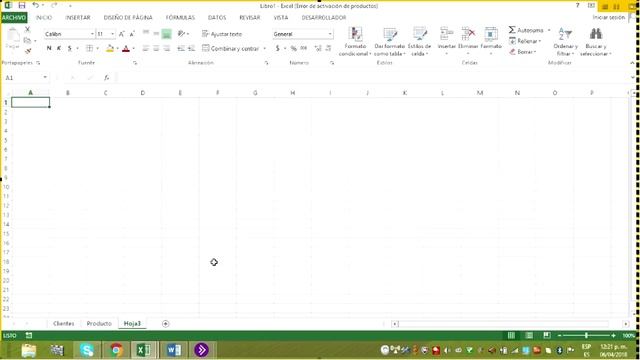Click the Borrar button
This screenshot has height=360, width=640.
[522, 52]
